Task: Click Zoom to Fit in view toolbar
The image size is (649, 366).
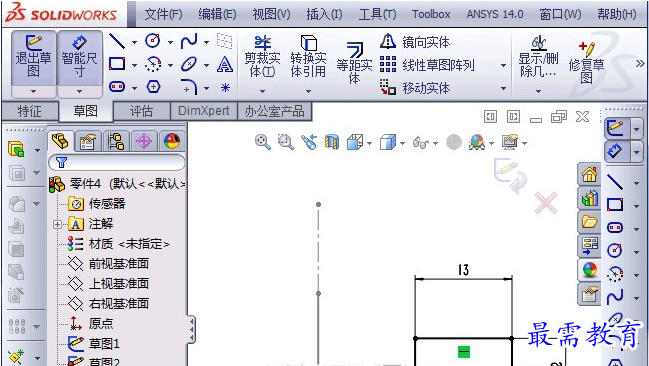Action: (262, 142)
